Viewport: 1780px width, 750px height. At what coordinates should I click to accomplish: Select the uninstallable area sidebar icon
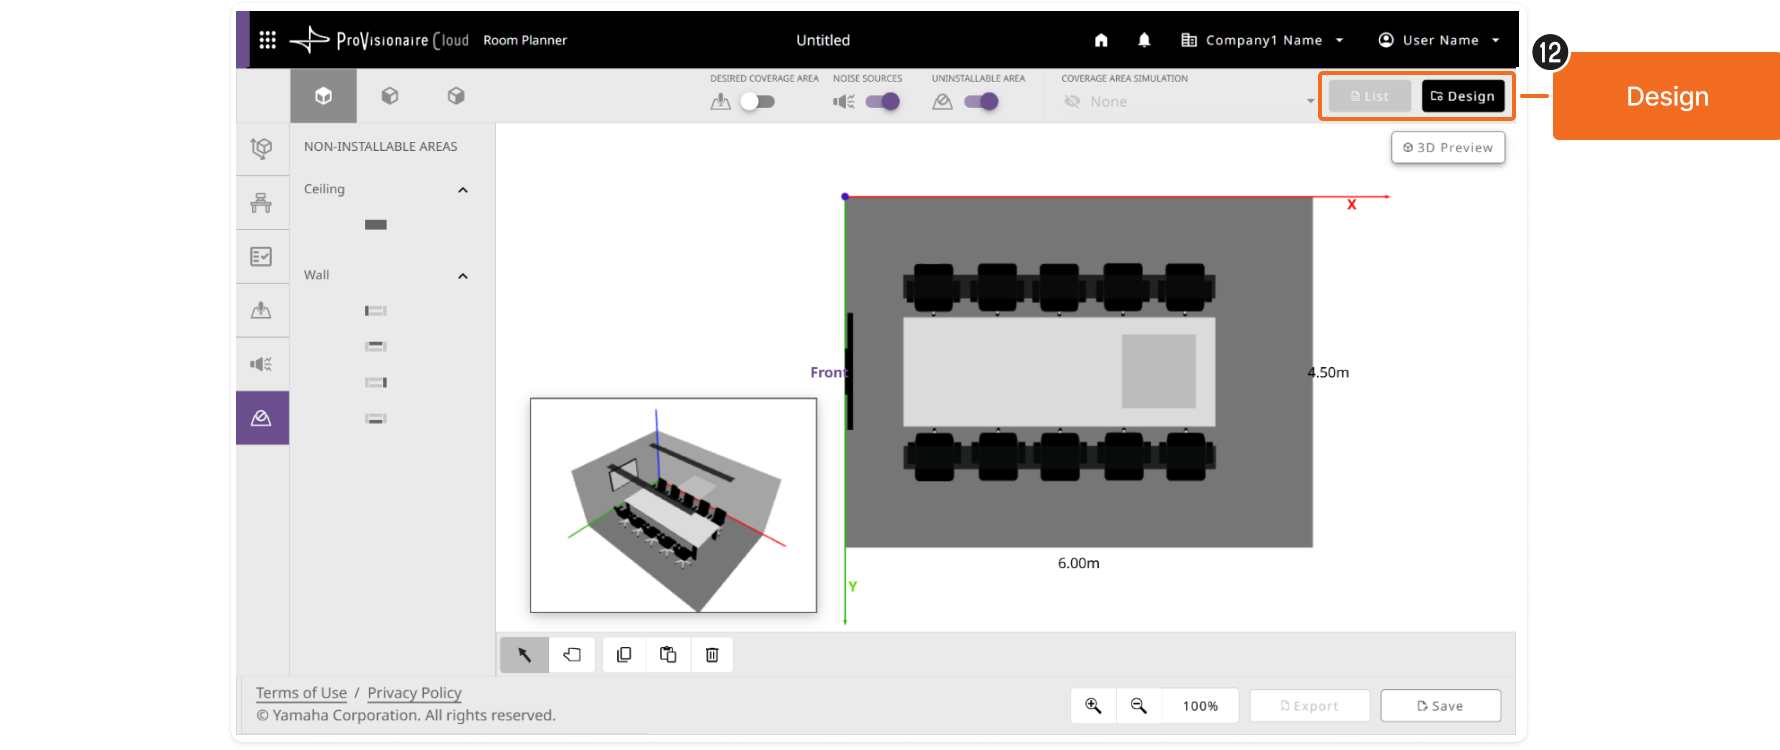pos(262,418)
